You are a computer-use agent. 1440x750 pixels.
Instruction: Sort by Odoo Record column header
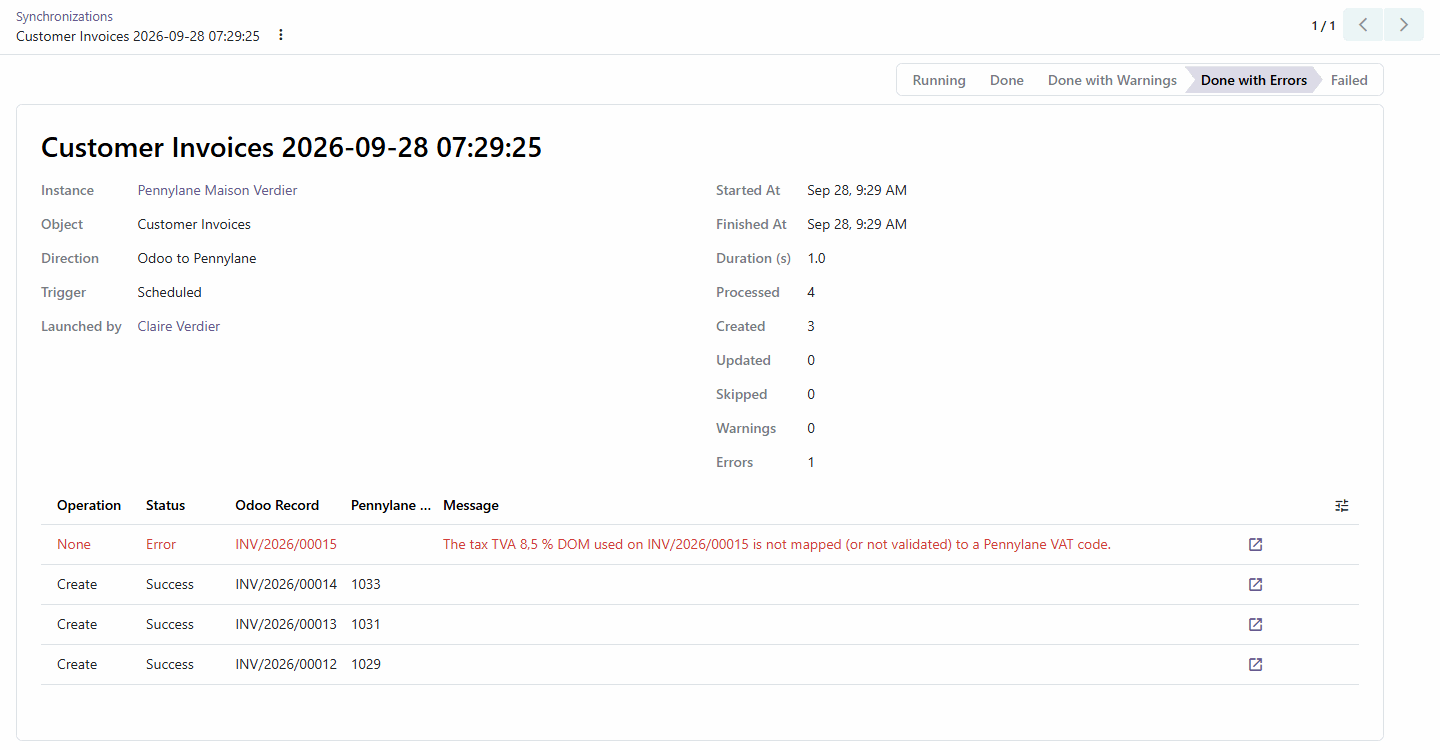pyautogui.click(x=277, y=505)
